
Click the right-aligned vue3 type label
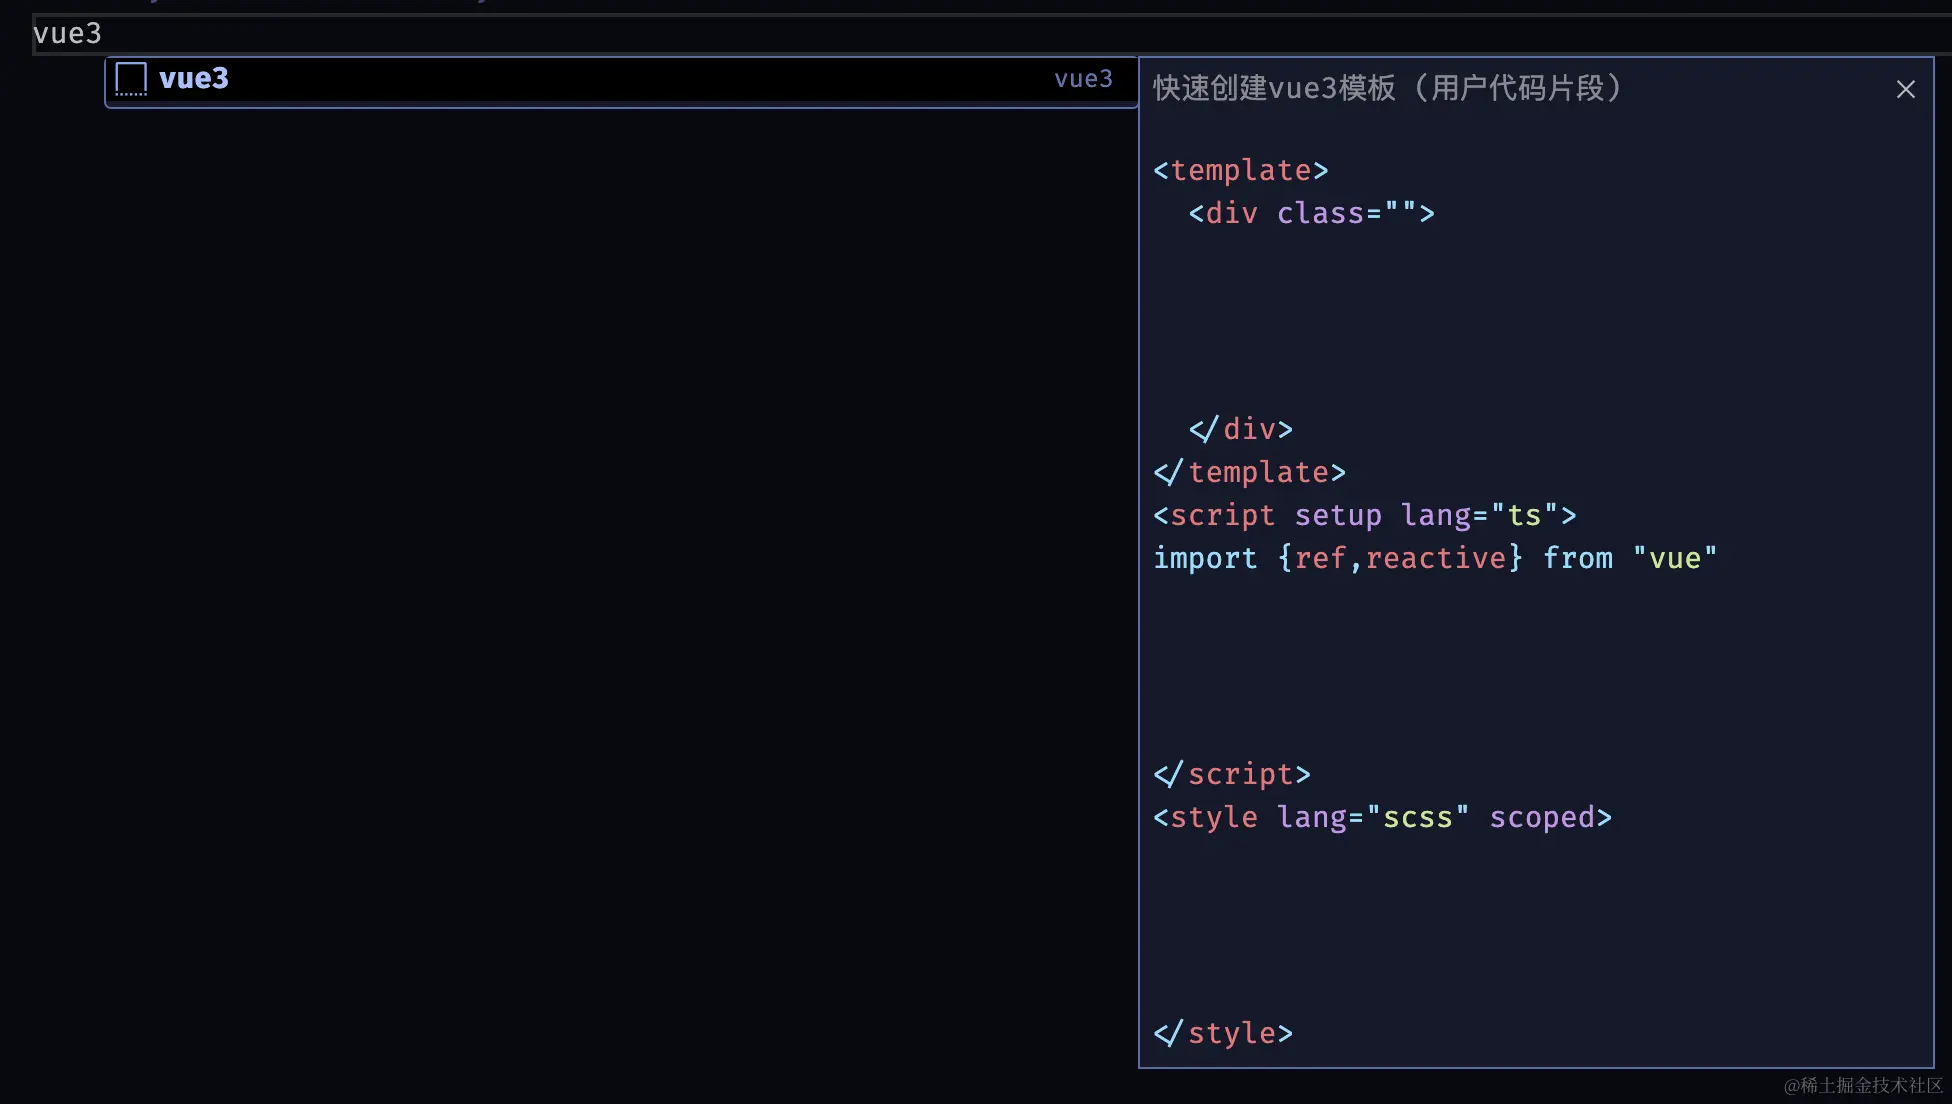(x=1083, y=79)
